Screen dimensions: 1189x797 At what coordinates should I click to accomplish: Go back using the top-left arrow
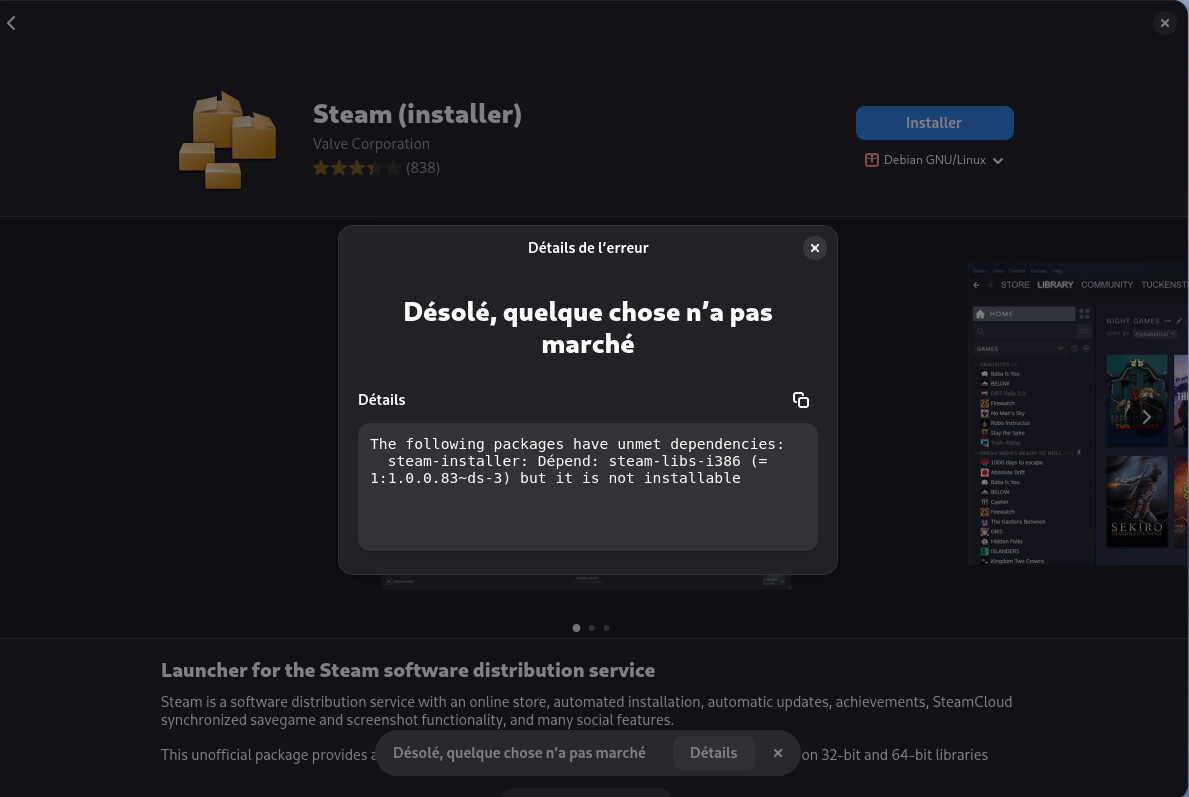pos(12,23)
